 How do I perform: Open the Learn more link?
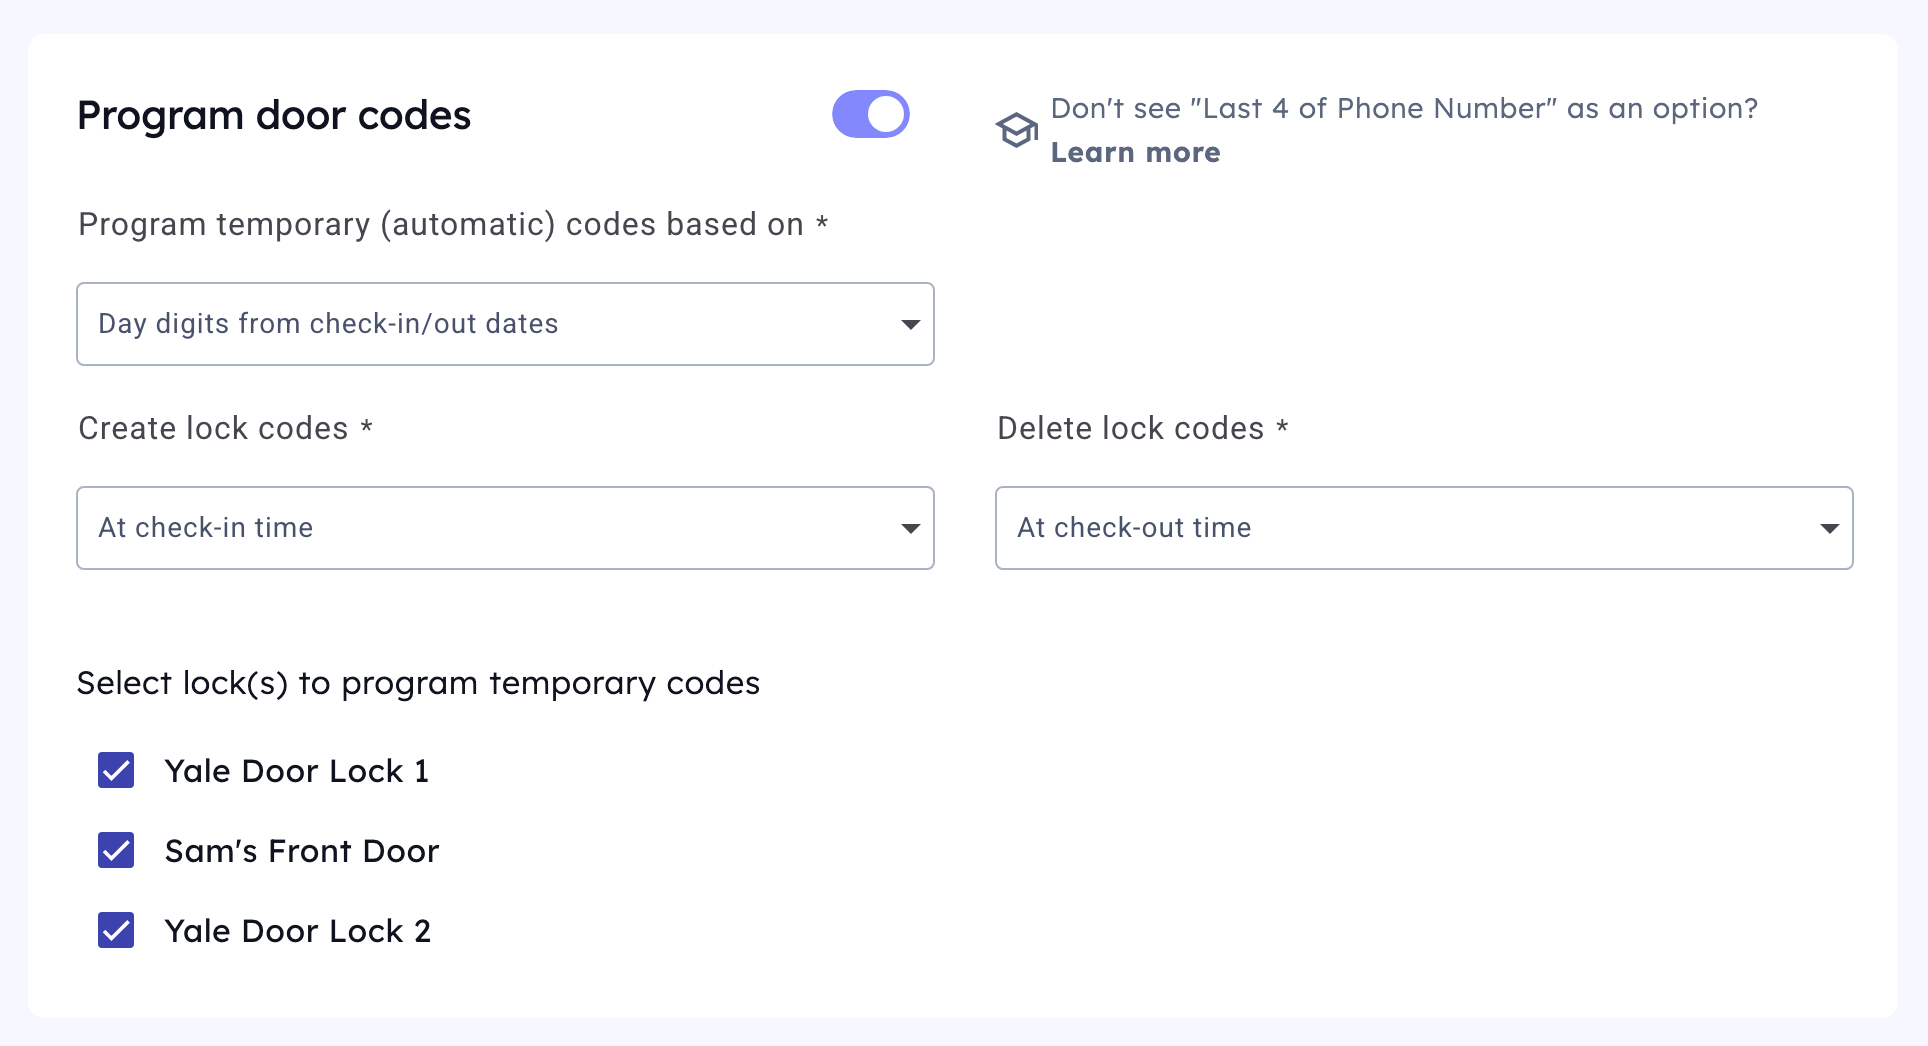[x=1135, y=153]
